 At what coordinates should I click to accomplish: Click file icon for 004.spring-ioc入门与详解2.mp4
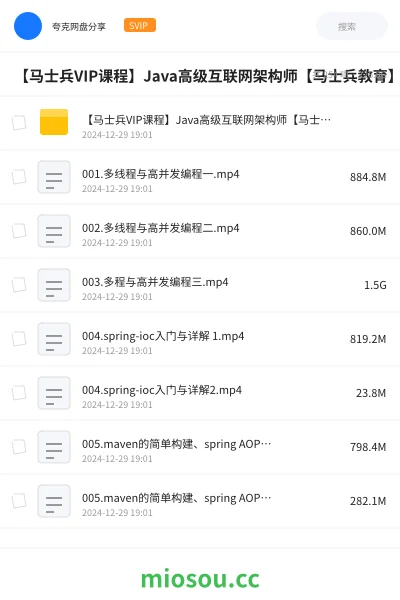pyautogui.click(x=54, y=393)
